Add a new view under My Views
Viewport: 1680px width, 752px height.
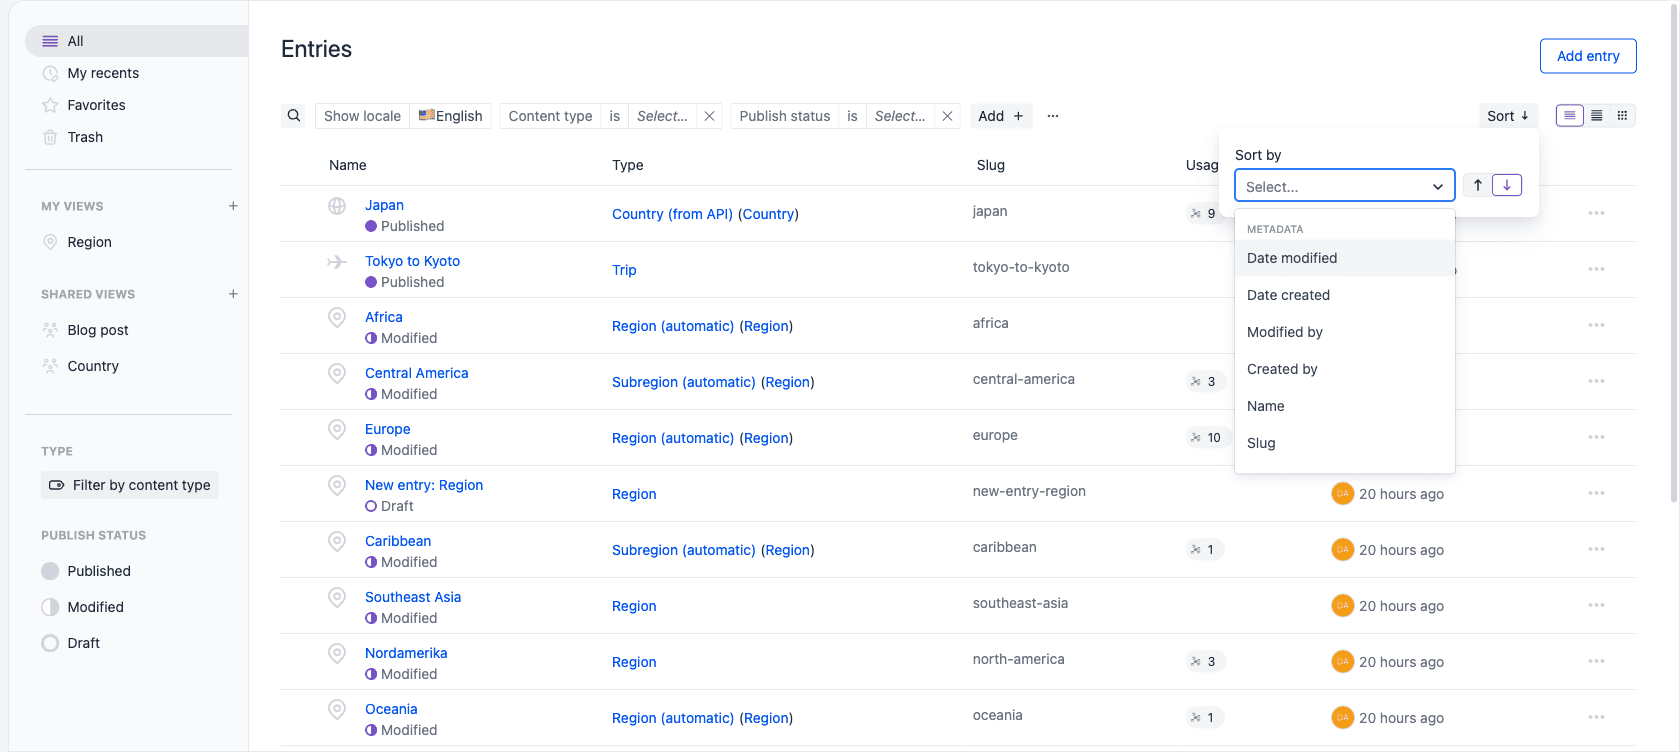[x=233, y=206]
